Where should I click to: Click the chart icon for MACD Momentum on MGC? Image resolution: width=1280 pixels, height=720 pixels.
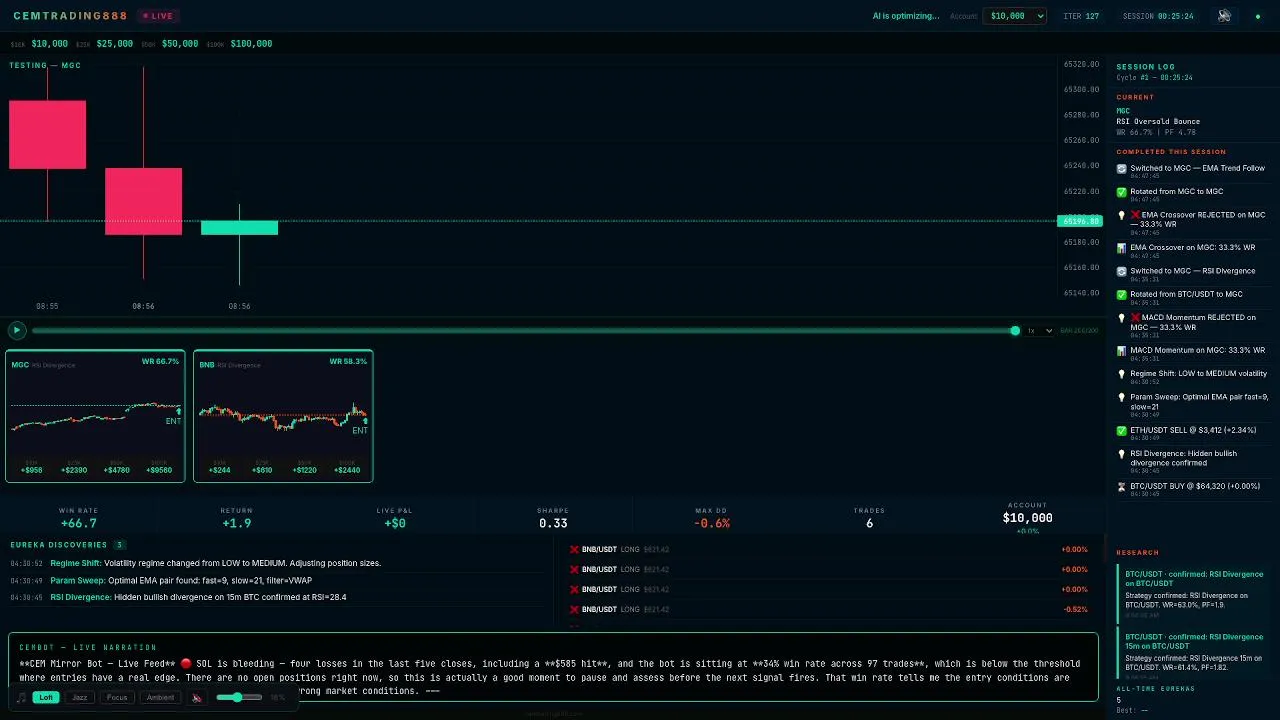click(1121, 351)
